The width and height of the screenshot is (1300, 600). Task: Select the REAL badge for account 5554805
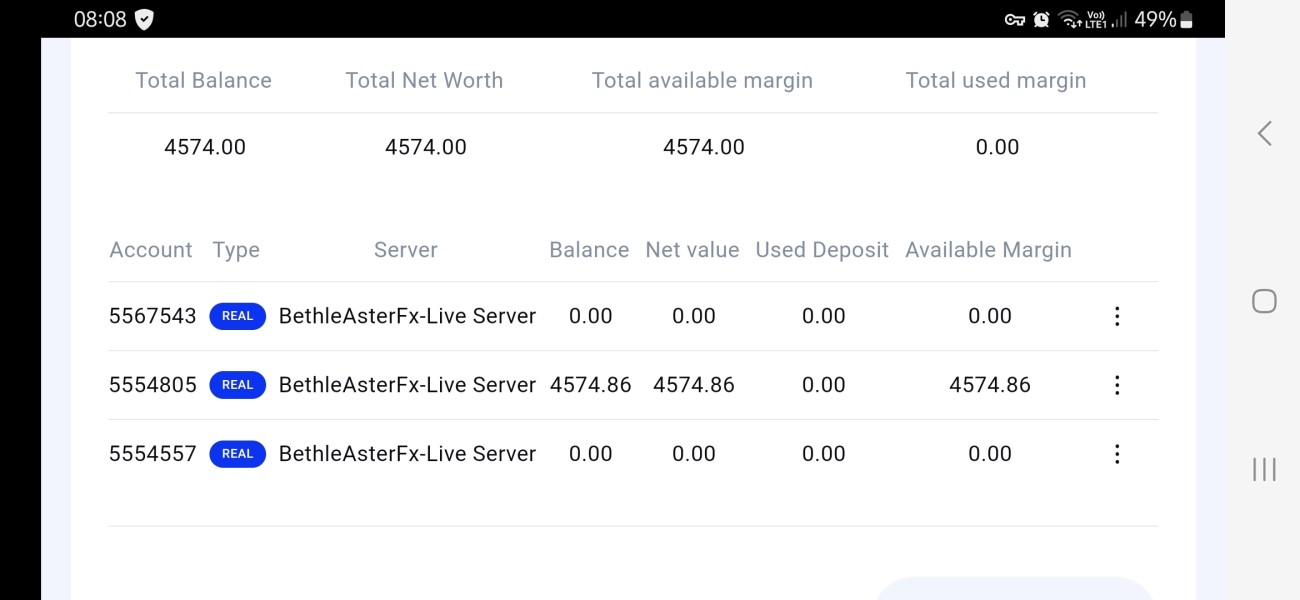(237, 385)
